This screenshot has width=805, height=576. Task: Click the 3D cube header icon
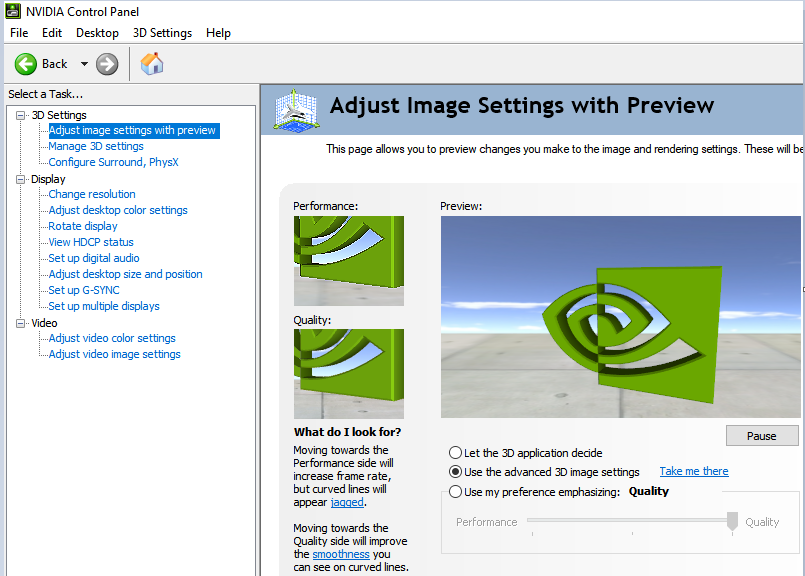click(x=296, y=110)
